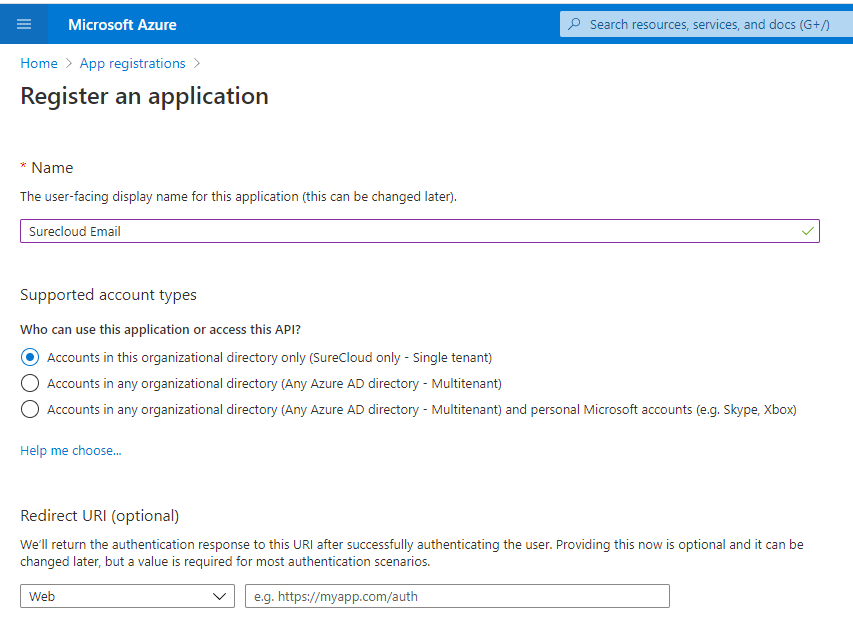The width and height of the screenshot is (853, 633).
Task: Select Single tenant account option
Action: (x=30, y=357)
